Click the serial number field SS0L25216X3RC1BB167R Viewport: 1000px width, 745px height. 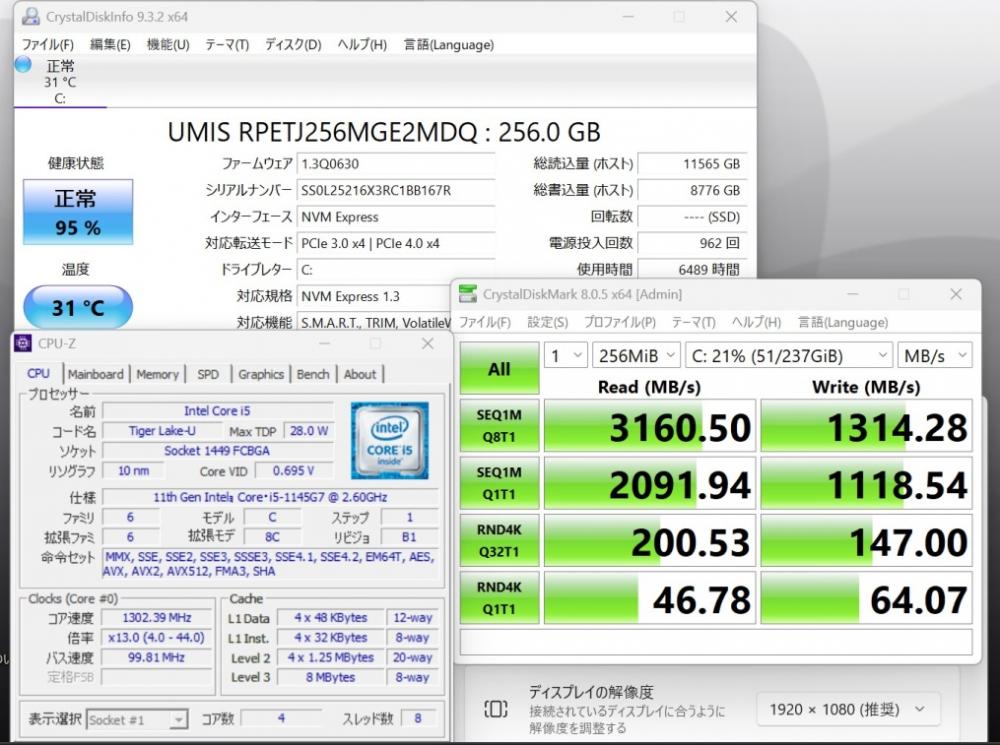tap(395, 190)
